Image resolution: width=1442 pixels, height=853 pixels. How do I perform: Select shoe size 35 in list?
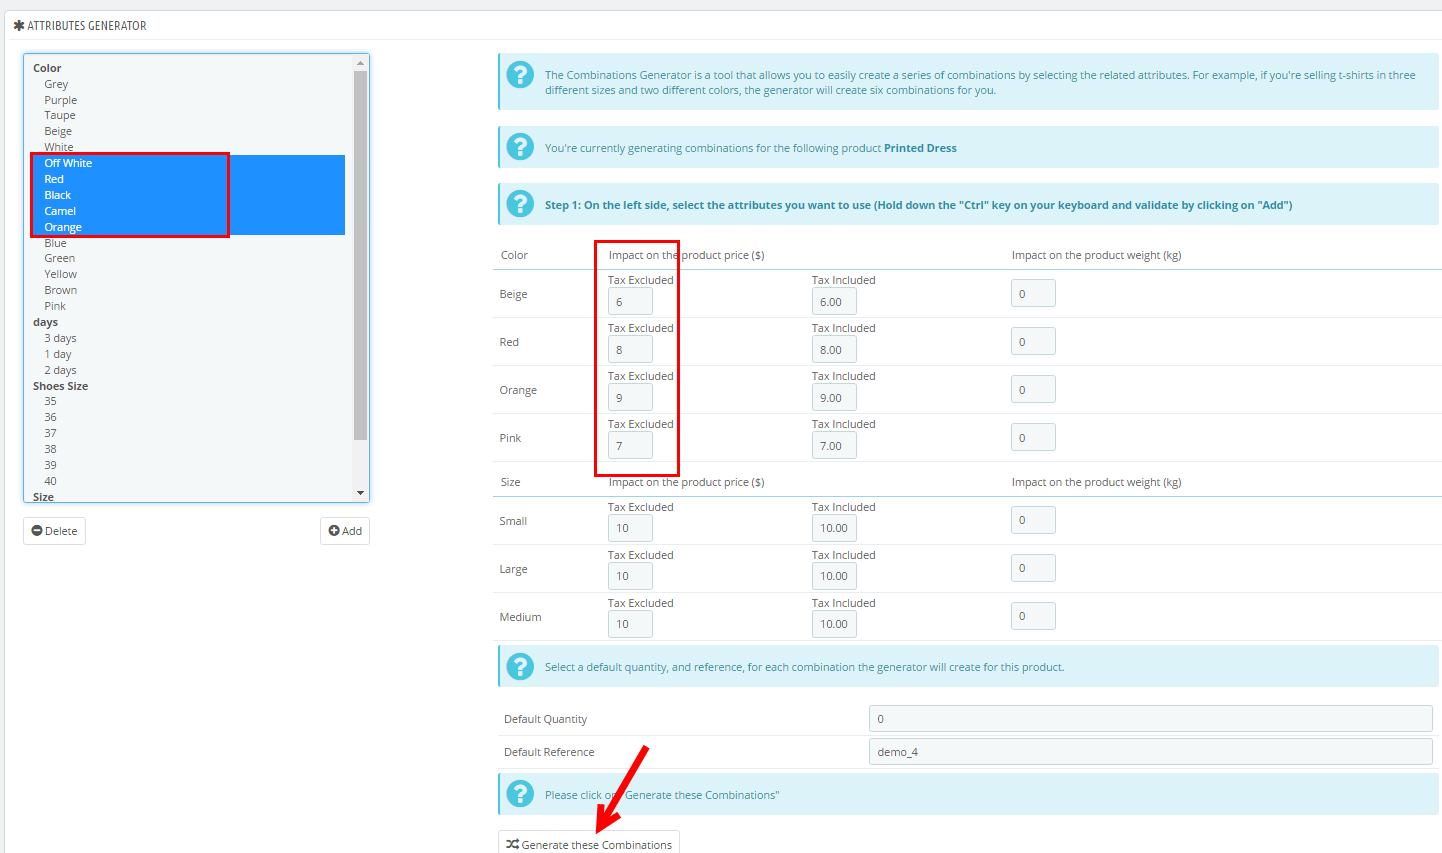pyautogui.click(x=50, y=401)
